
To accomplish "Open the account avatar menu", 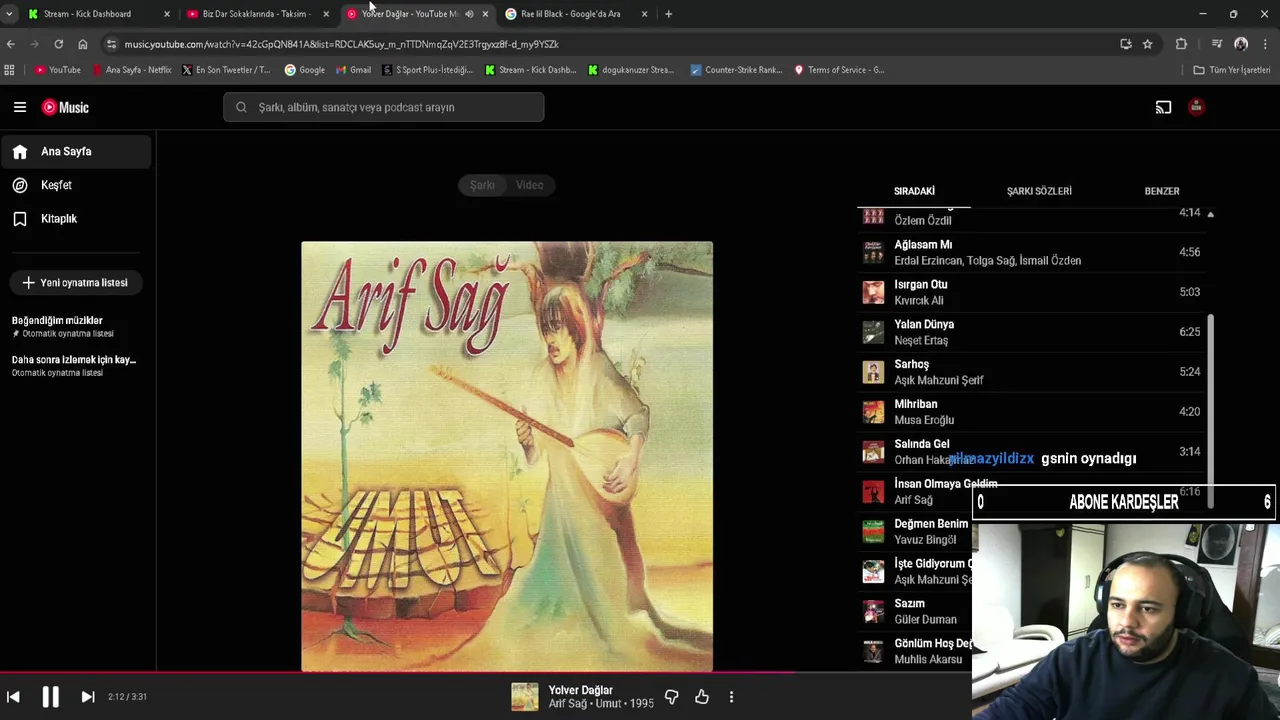I will click(x=1196, y=107).
